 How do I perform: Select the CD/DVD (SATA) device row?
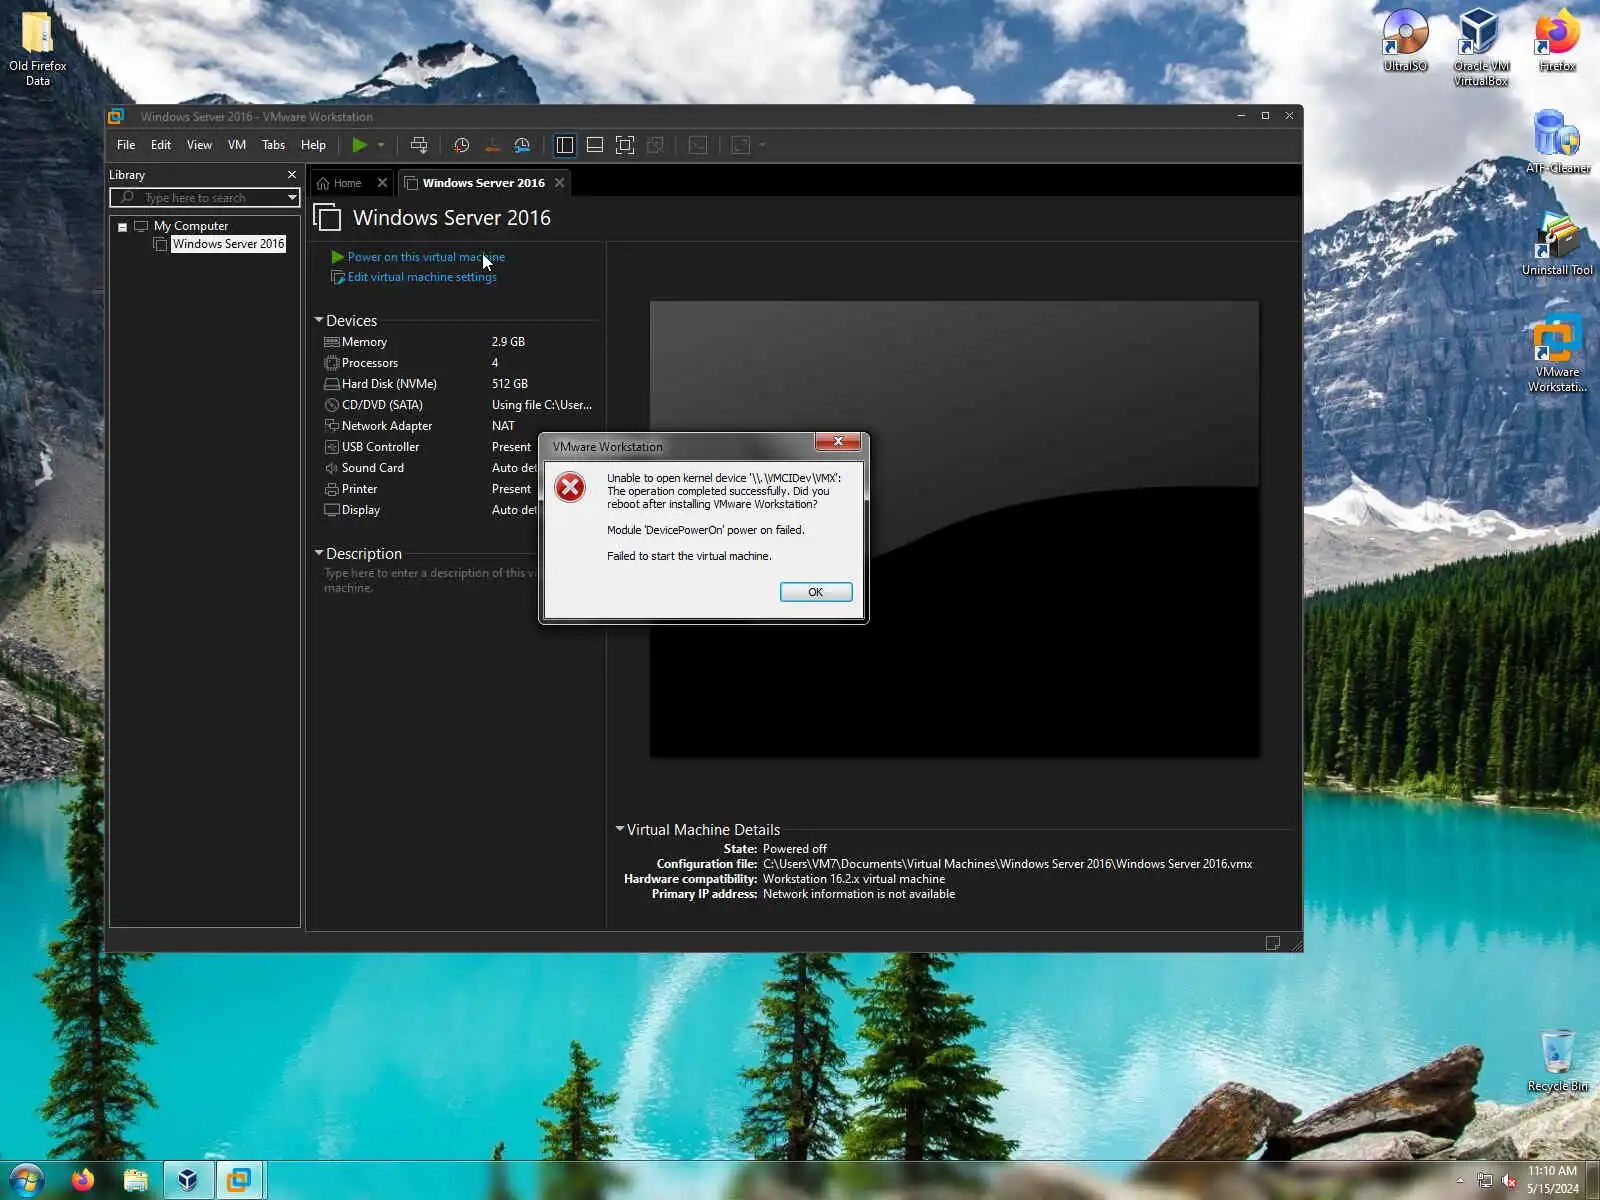click(x=460, y=405)
